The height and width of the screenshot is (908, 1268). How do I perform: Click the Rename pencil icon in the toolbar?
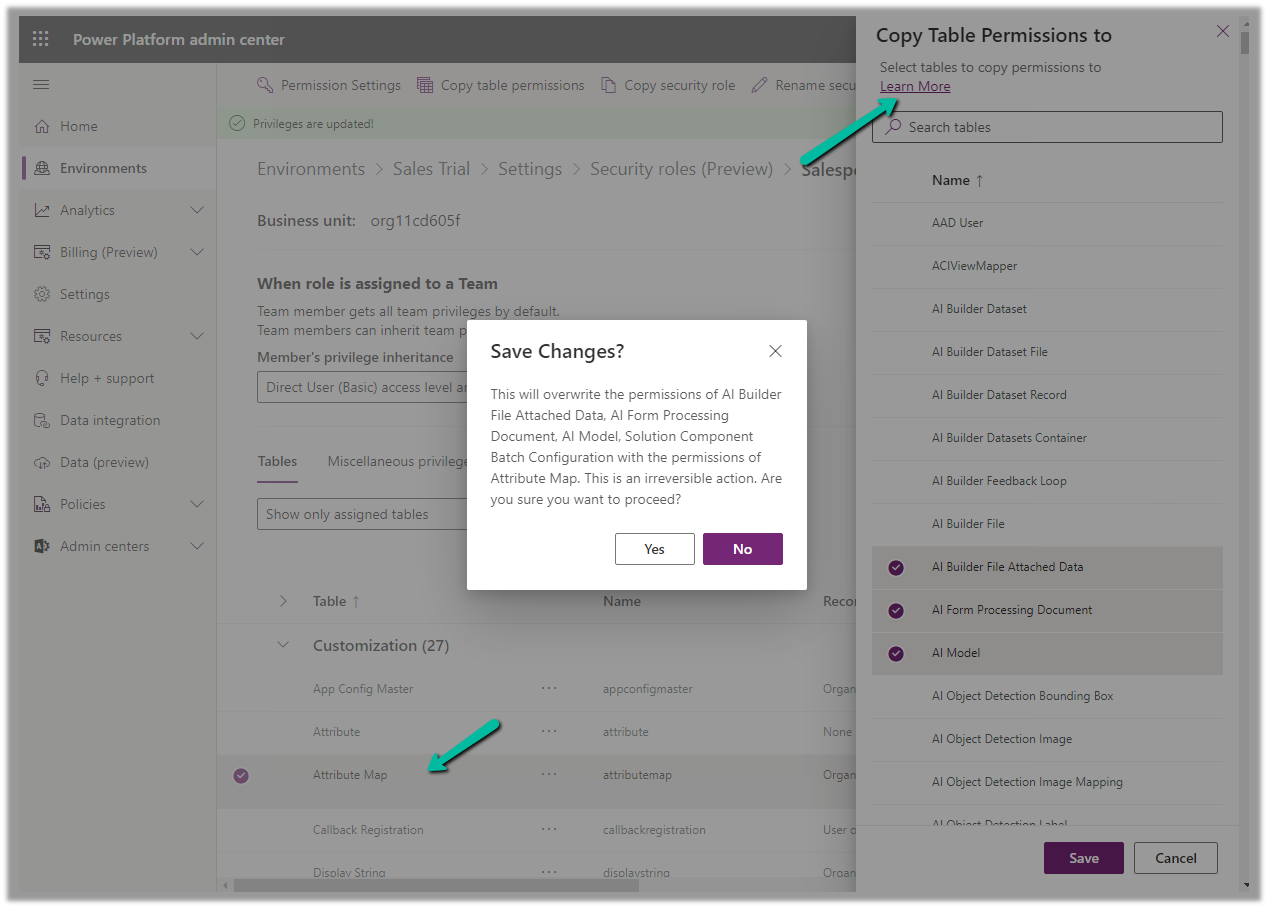click(760, 85)
